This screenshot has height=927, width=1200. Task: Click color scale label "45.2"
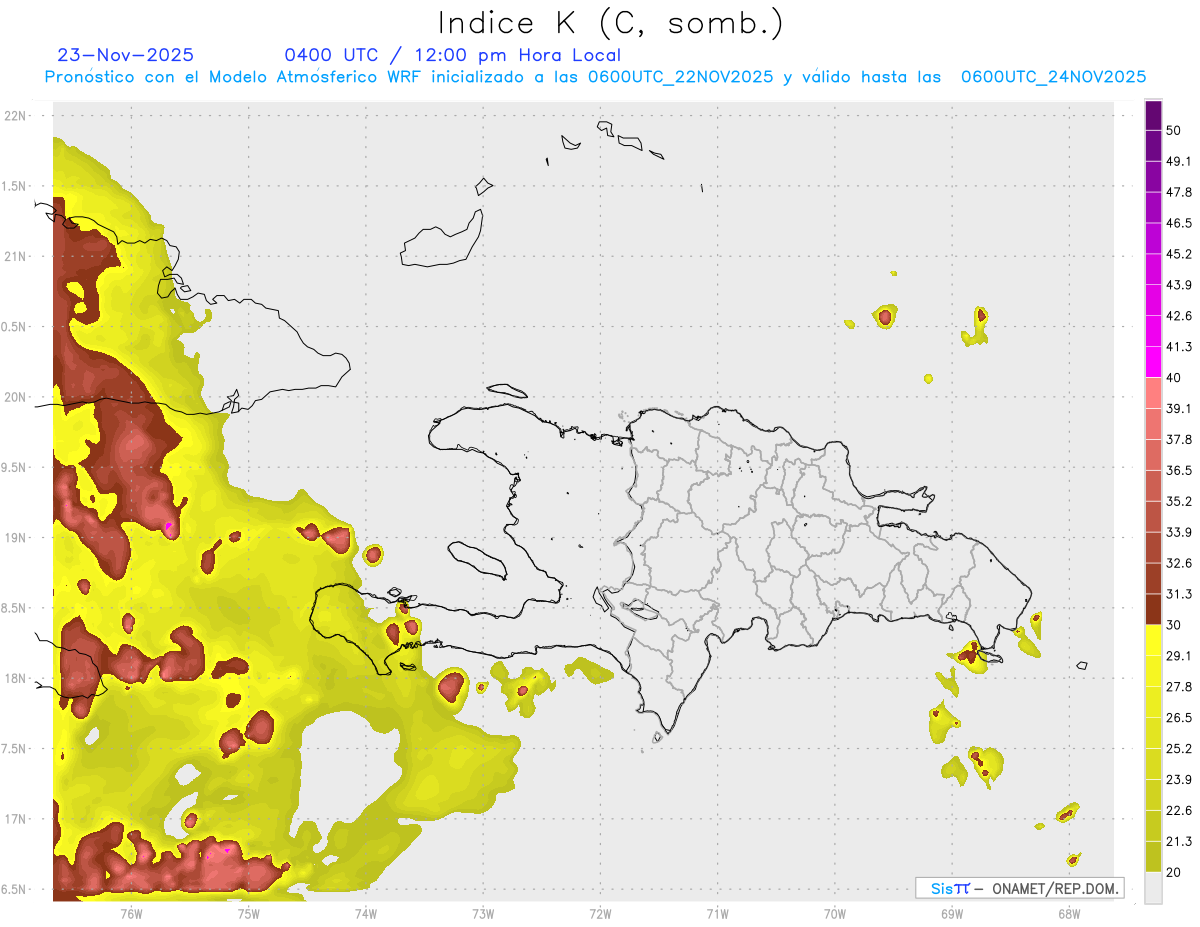(1179, 254)
